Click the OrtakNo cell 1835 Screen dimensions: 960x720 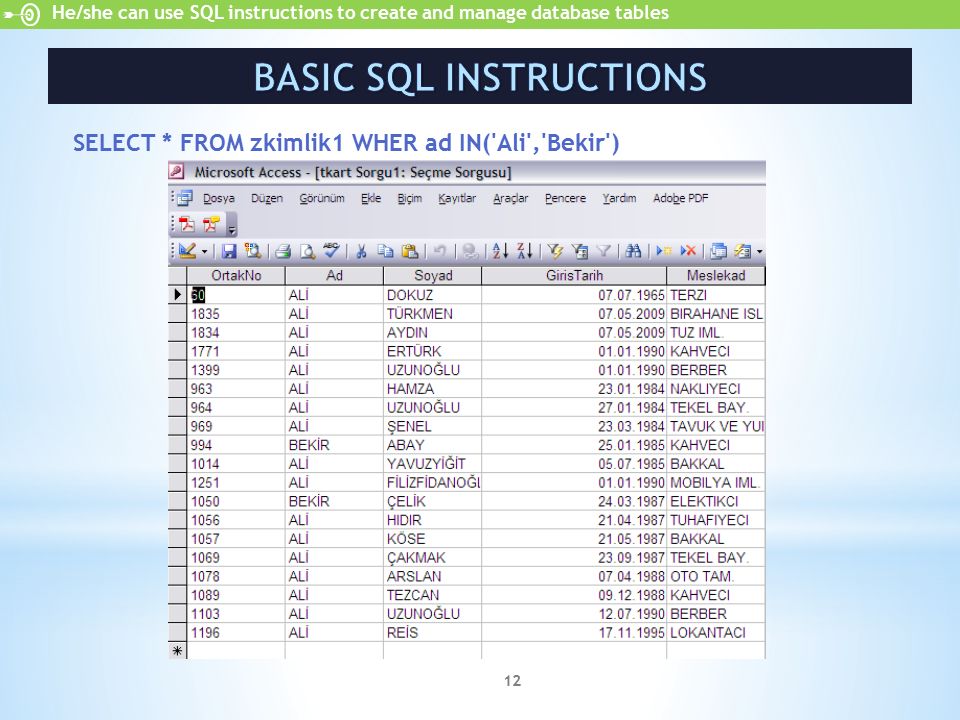[x=236, y=313]
